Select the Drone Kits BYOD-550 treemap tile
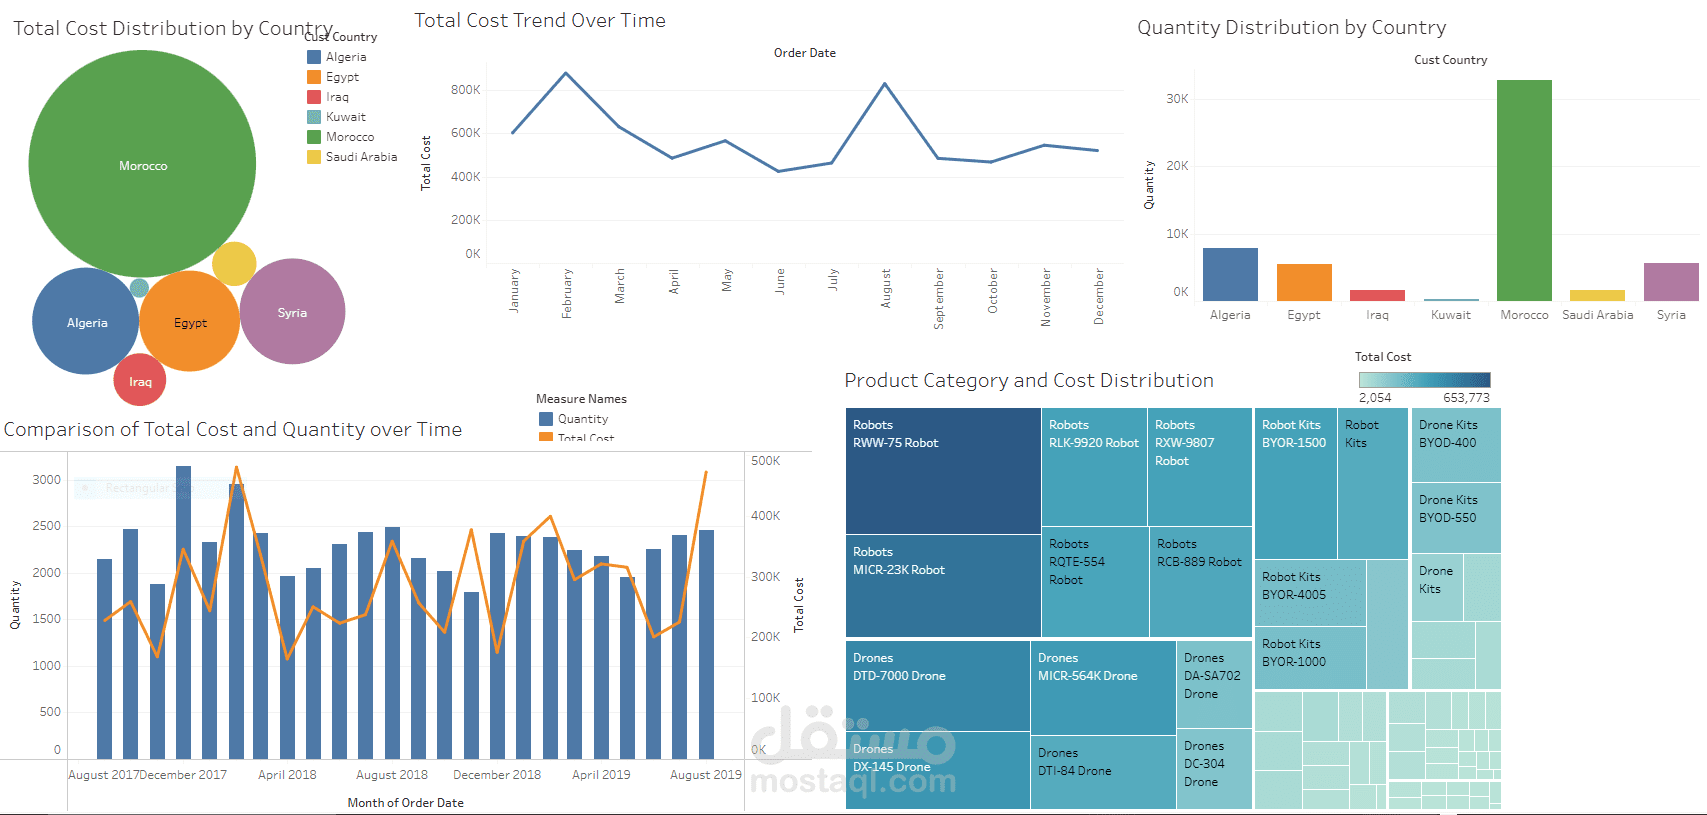 click(x=1456, y=518)
